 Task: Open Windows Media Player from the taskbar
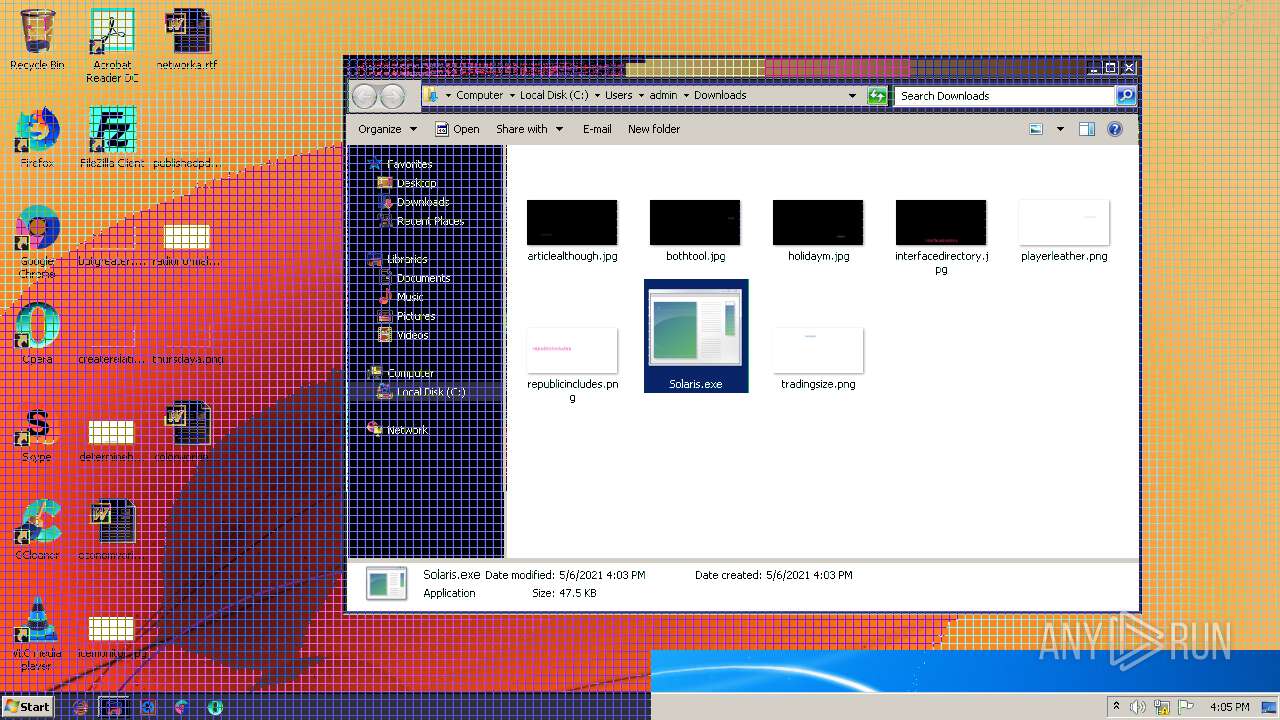tap(148, 707)
